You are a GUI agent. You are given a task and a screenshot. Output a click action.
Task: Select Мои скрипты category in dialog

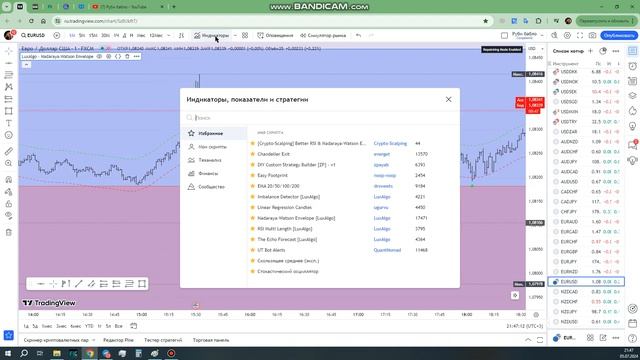(214, 147)
